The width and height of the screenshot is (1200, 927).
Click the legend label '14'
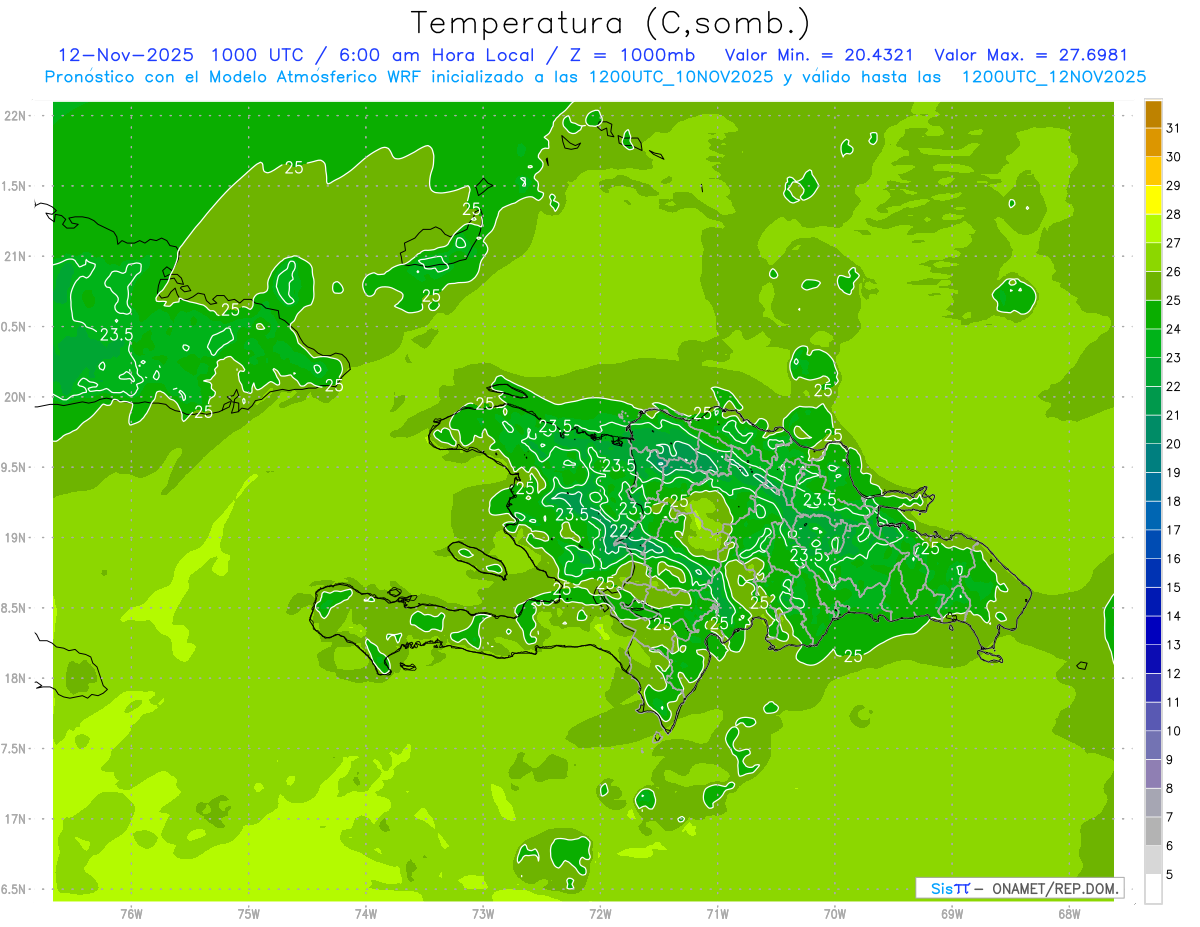coord(1174,616)
